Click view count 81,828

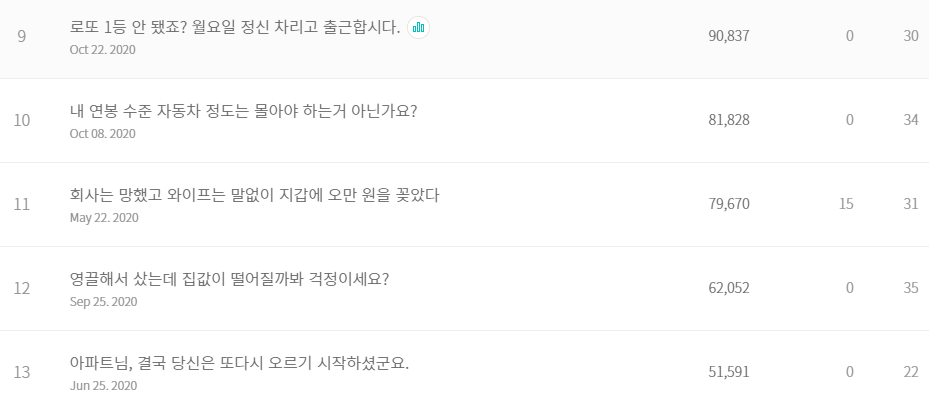tap(729, 120)
